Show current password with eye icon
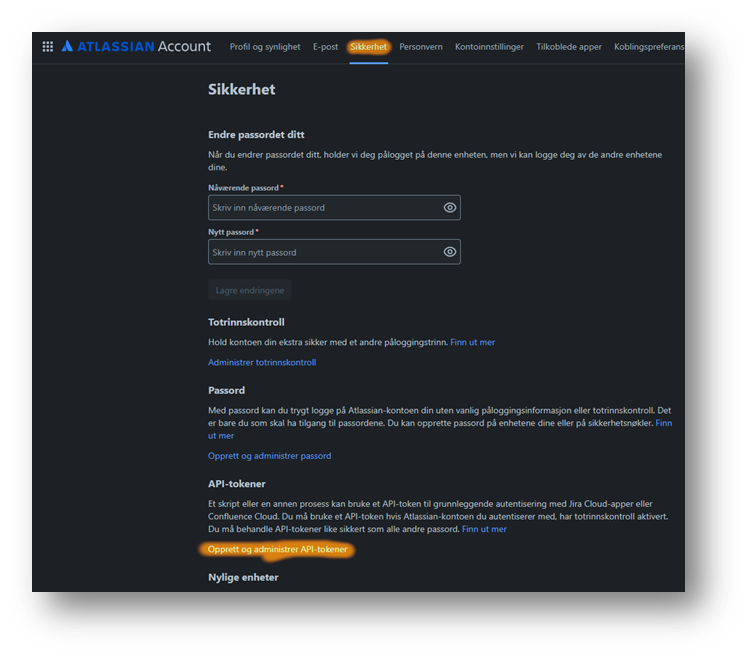This screenshot has width=750, height=657. (x=450, y=208)
